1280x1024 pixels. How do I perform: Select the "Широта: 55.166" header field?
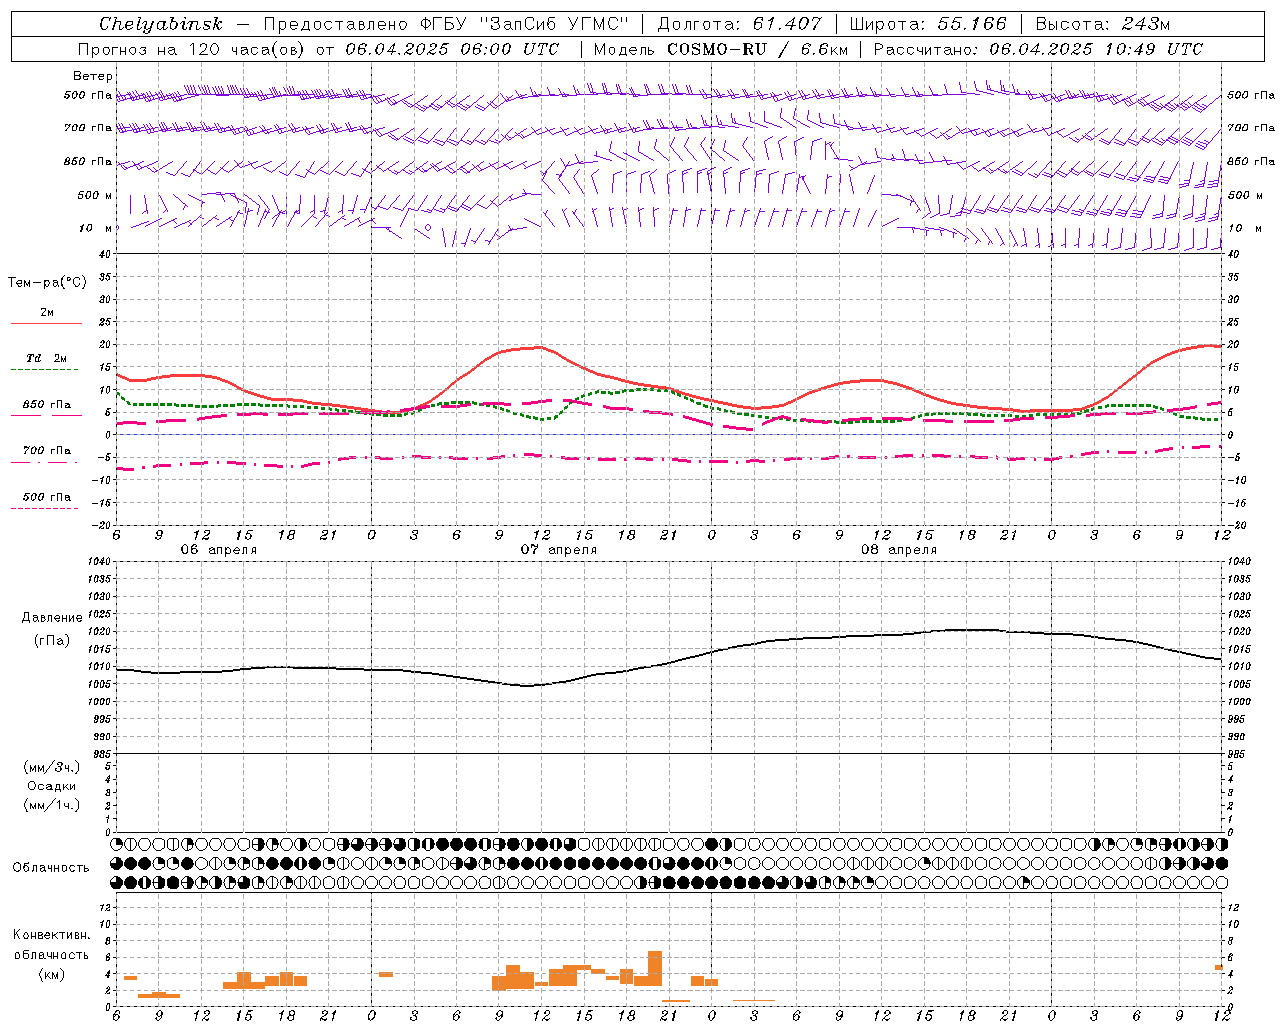[927, 24]
